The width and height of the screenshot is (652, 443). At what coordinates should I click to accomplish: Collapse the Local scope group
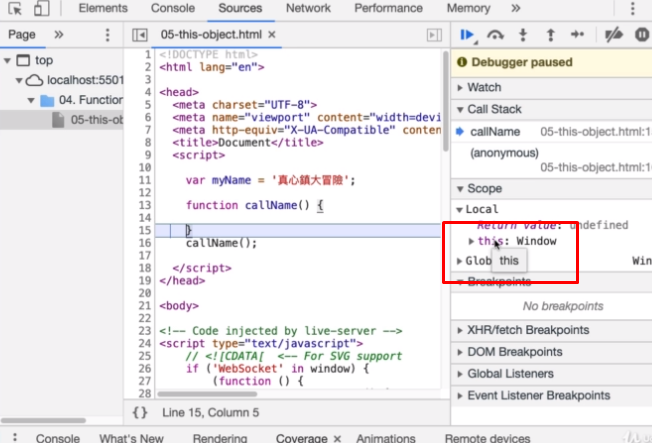tap(459, 209)
